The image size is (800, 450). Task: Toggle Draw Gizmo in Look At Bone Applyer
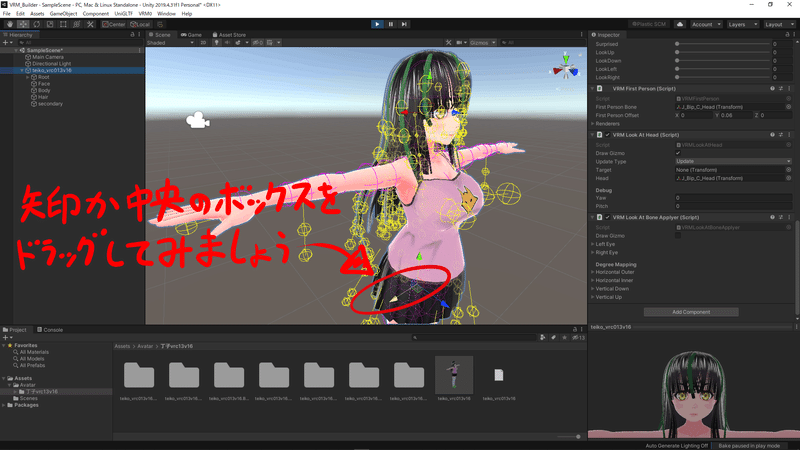coord(678,236)
